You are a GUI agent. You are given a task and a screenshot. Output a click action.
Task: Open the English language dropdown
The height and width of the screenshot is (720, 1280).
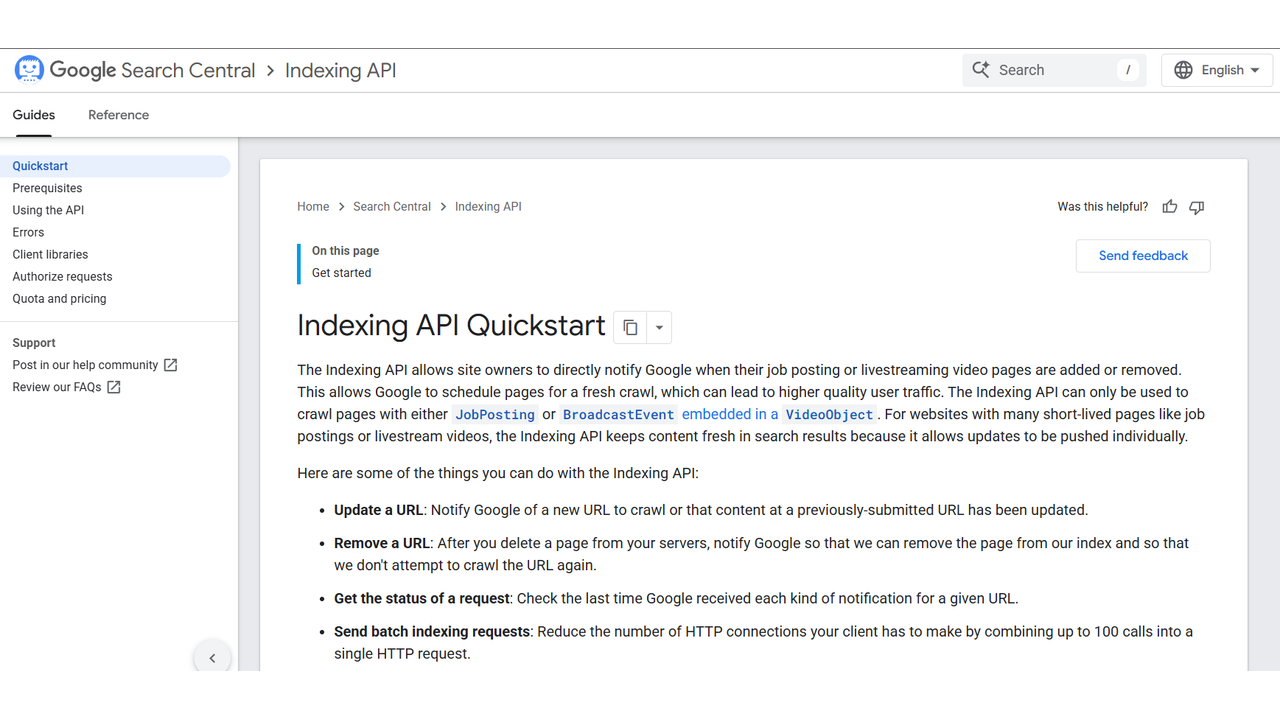tap(1217, 70)
